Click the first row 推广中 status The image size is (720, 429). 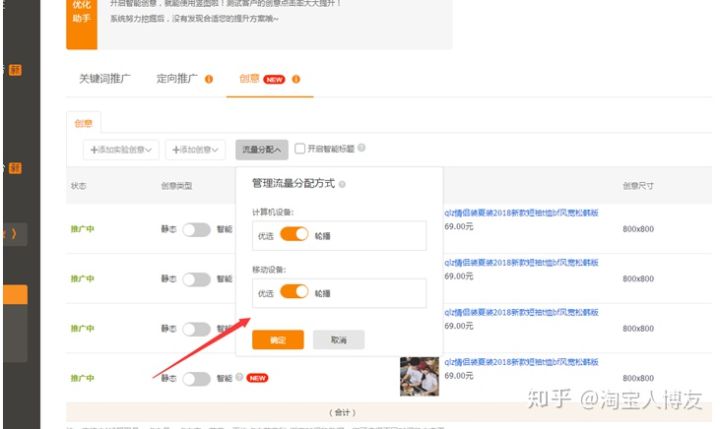click(x=82, y=229)
